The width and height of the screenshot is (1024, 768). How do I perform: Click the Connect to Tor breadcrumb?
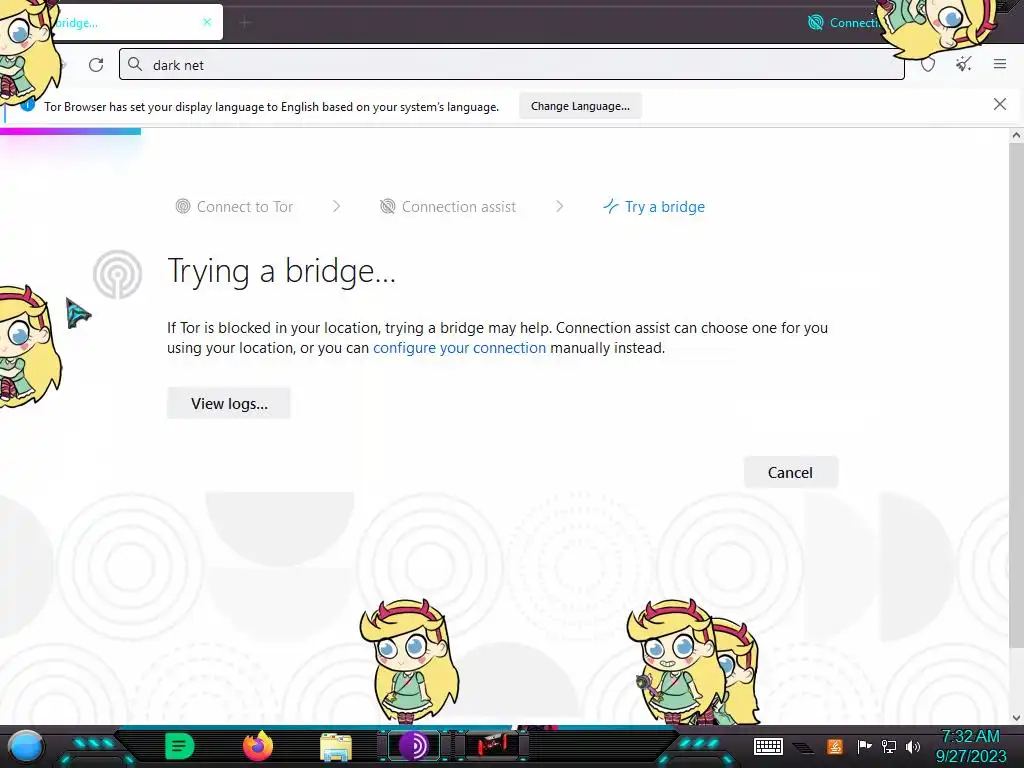234,206
